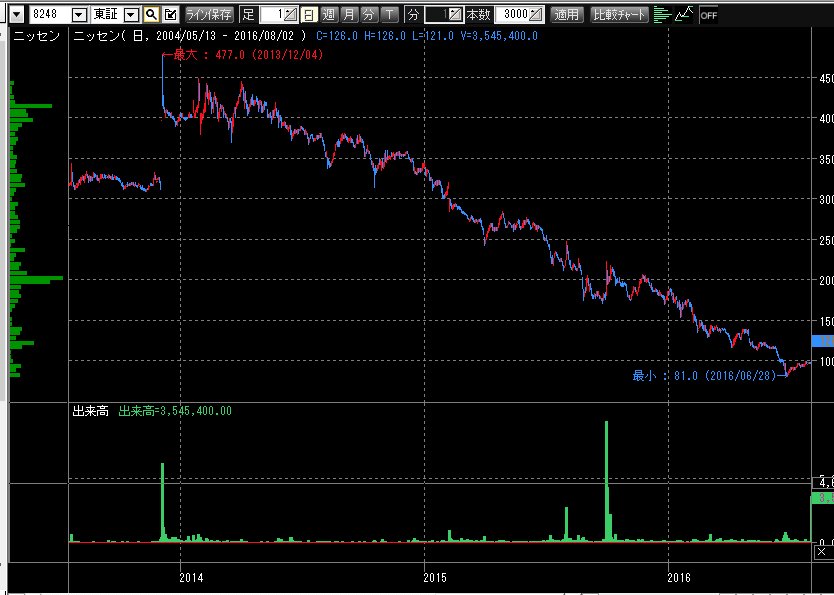Click the 出来高 volume panel label
The width and height of the screenshot is (834, 595).
point(90,411)
